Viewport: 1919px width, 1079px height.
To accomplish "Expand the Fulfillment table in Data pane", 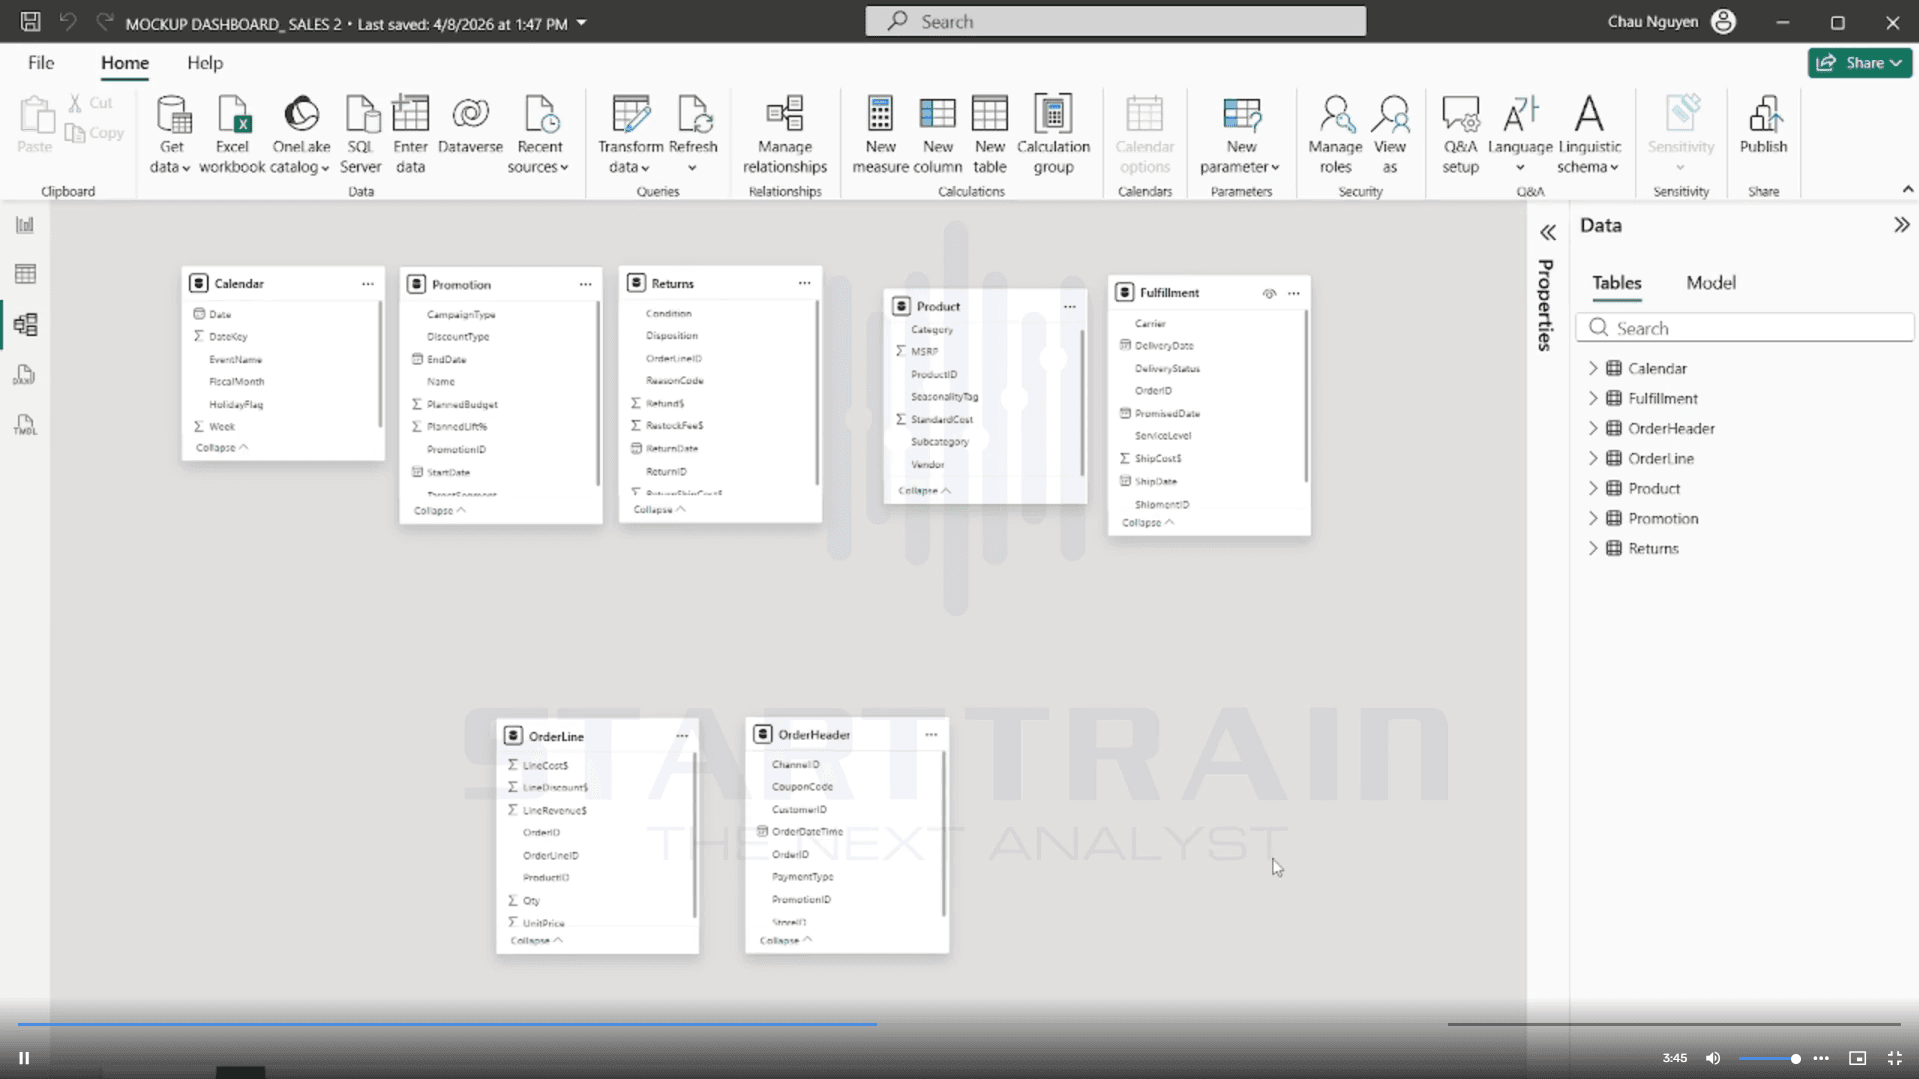I will (1593, 398).
